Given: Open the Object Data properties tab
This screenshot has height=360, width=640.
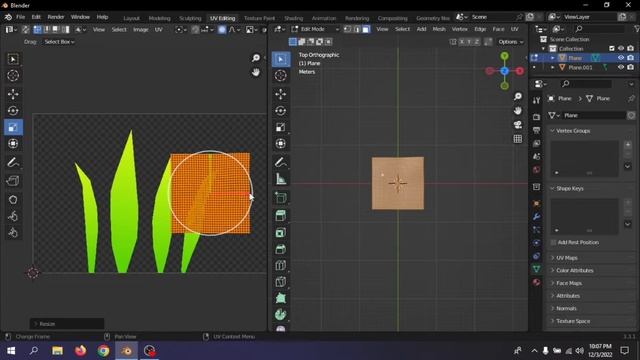Looking at the screenshot, I should point(536,269).
